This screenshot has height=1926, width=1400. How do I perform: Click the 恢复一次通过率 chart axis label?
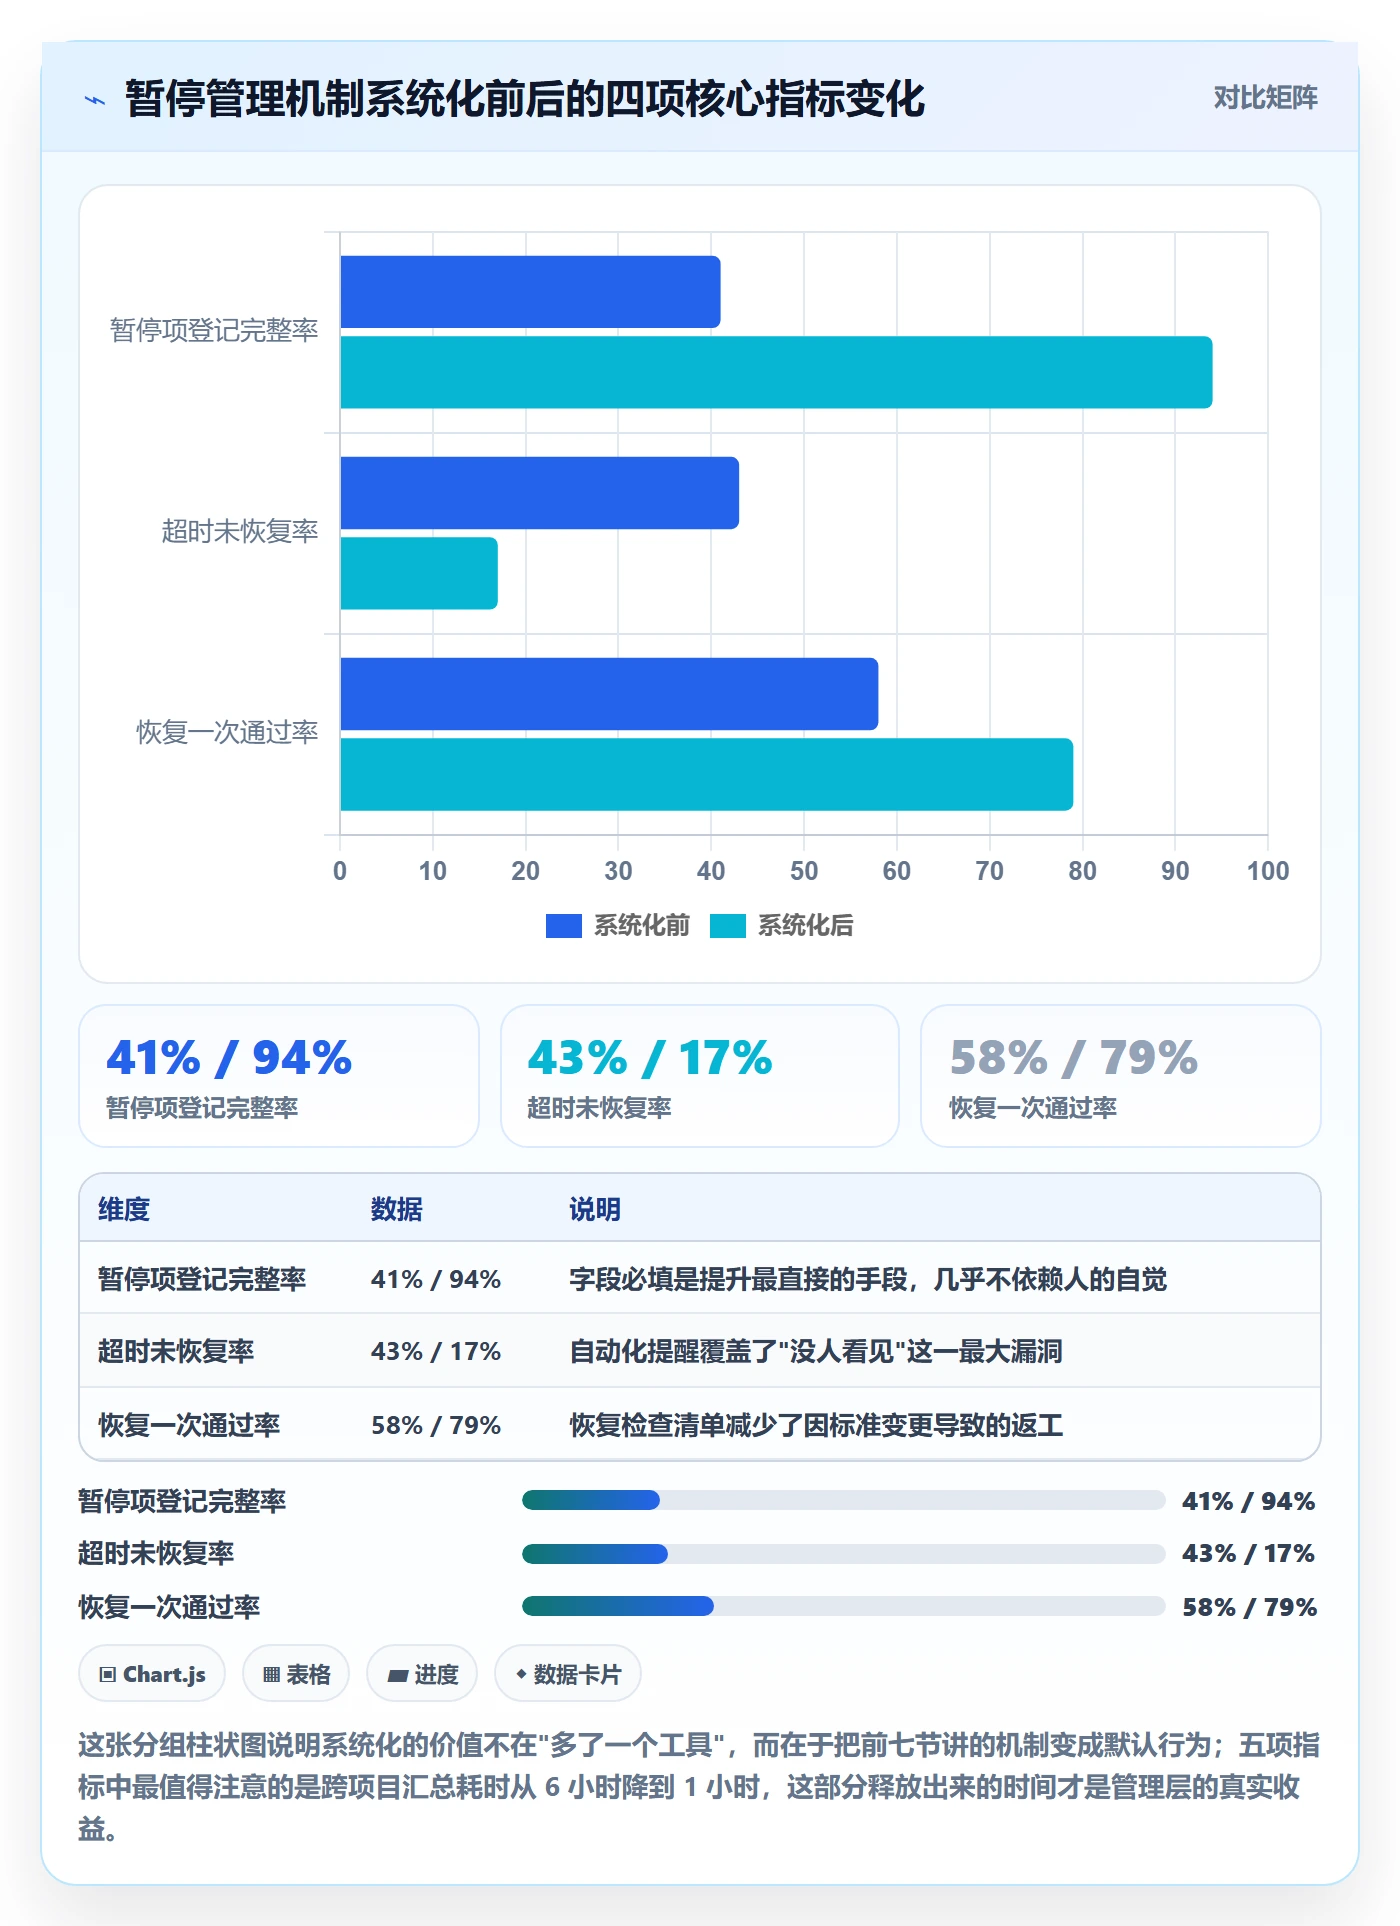(x=227, y=733)
